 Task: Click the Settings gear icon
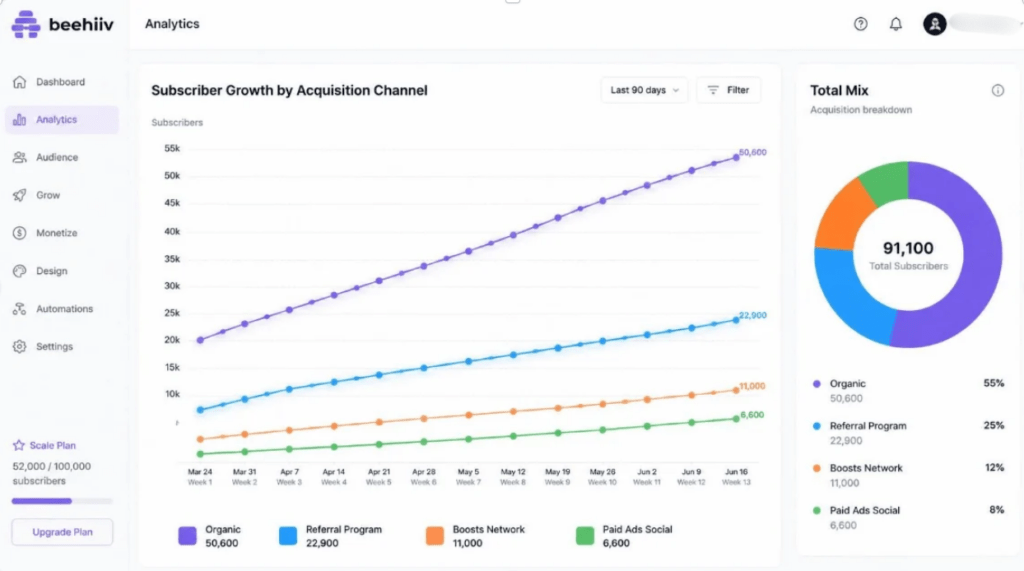20,346
